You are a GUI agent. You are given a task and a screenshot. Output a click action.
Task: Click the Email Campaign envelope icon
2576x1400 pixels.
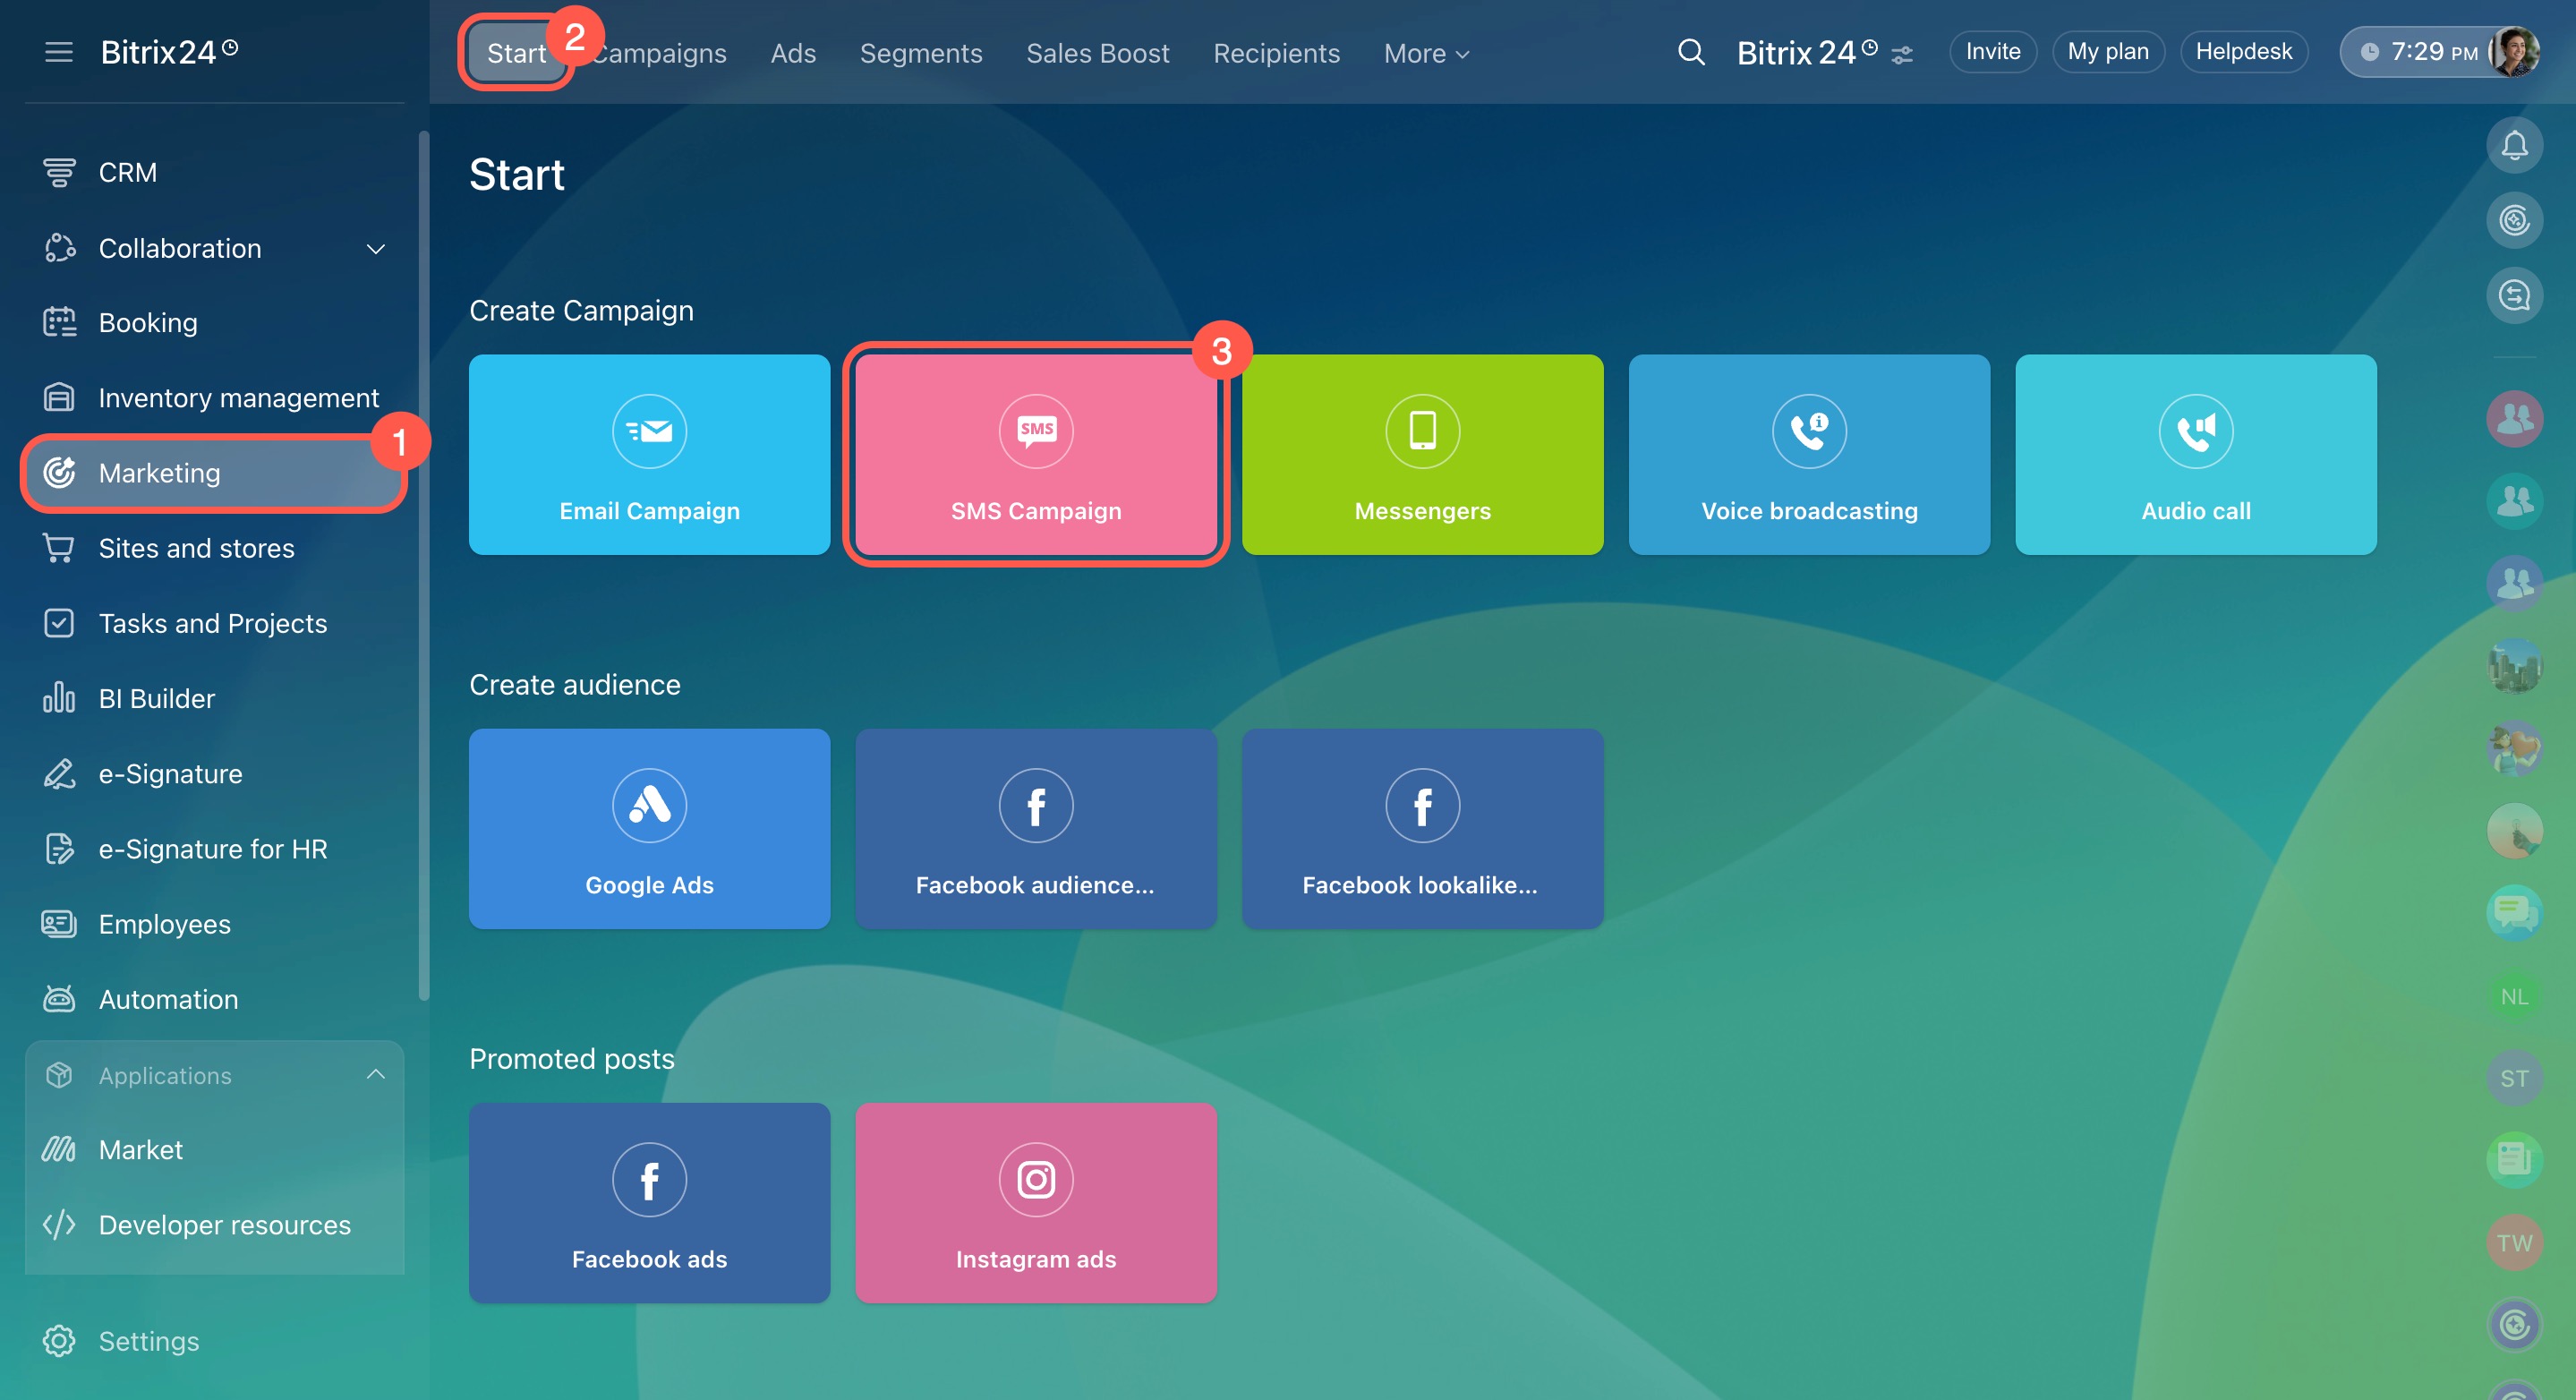tap(649, 431)
